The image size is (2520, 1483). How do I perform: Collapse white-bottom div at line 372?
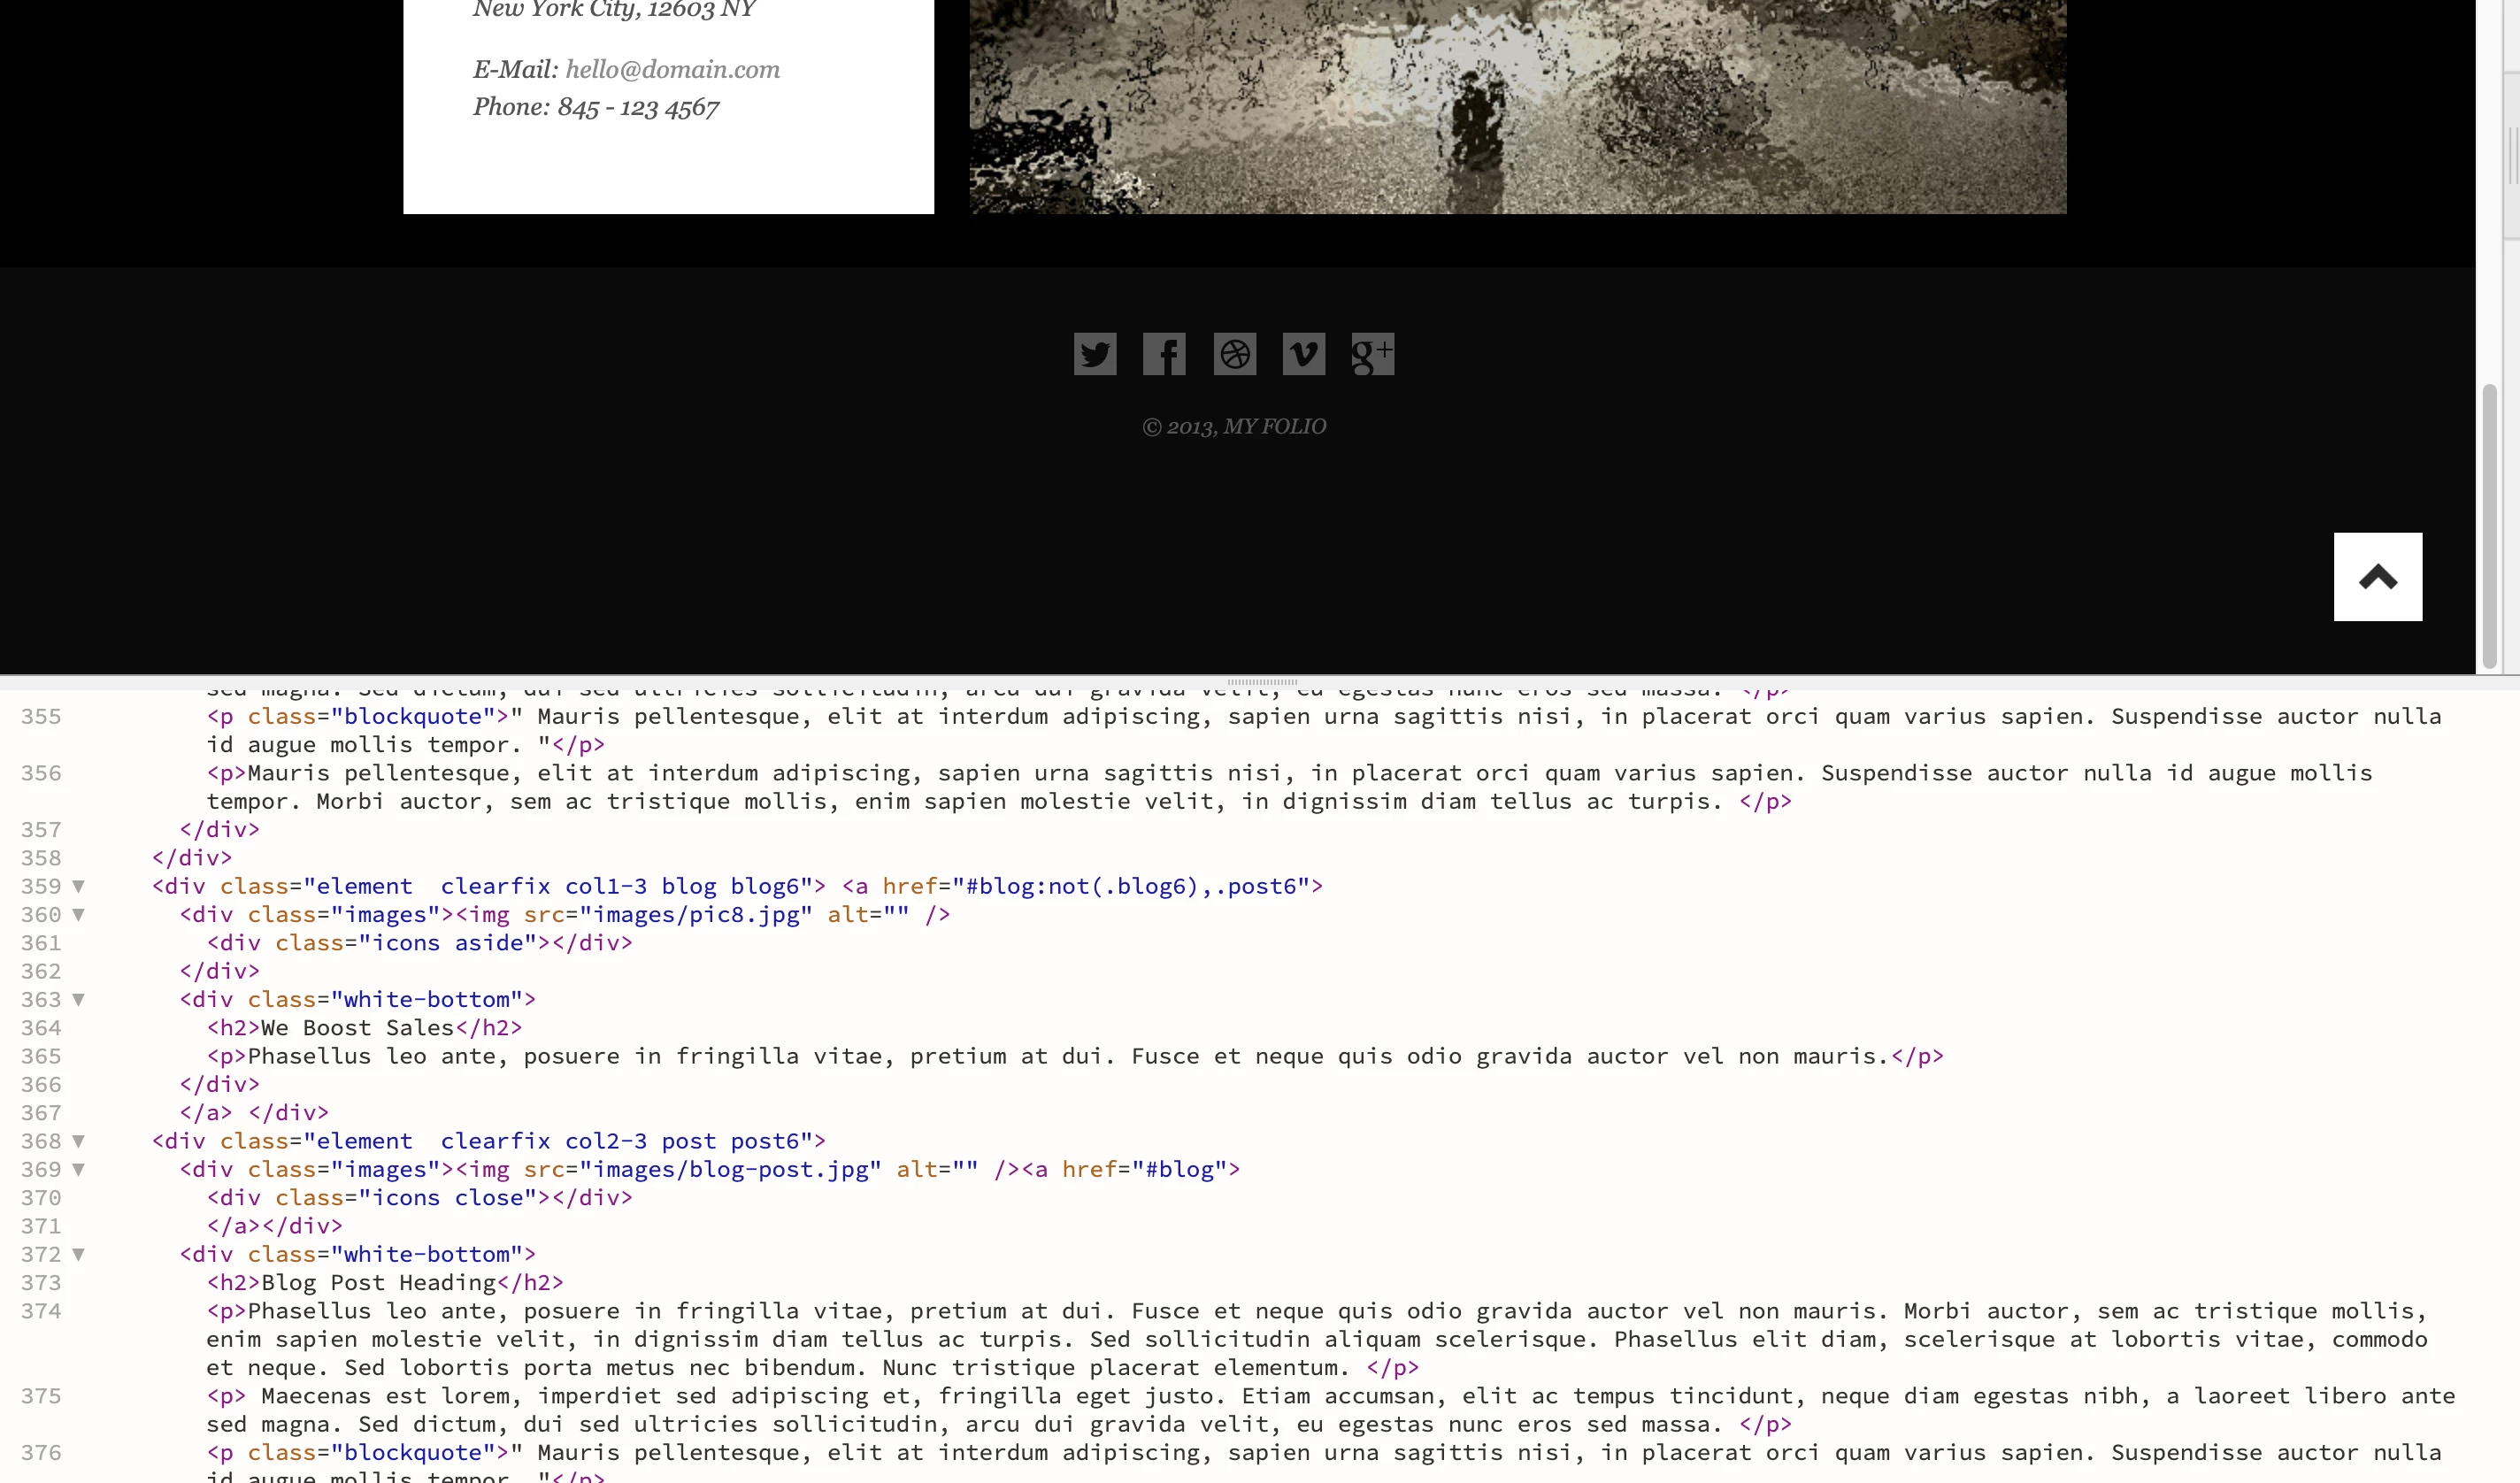pos(78,1254)
